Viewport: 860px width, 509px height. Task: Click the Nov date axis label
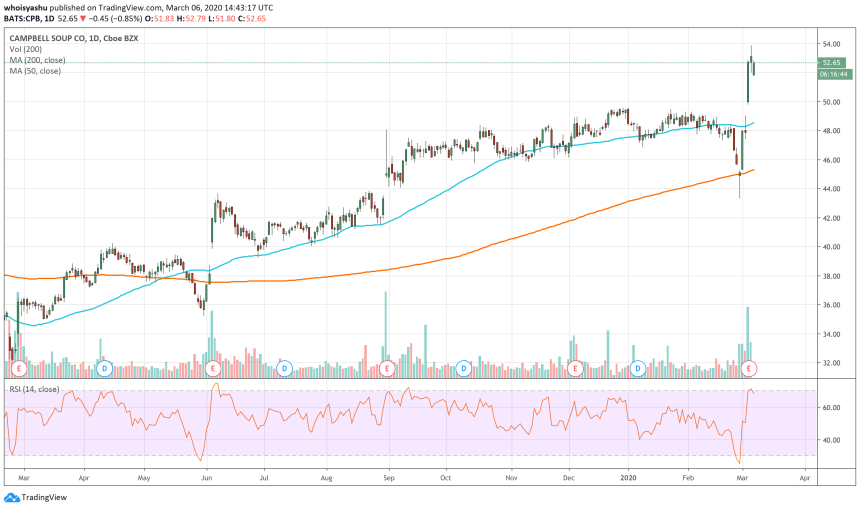point(511,478)
